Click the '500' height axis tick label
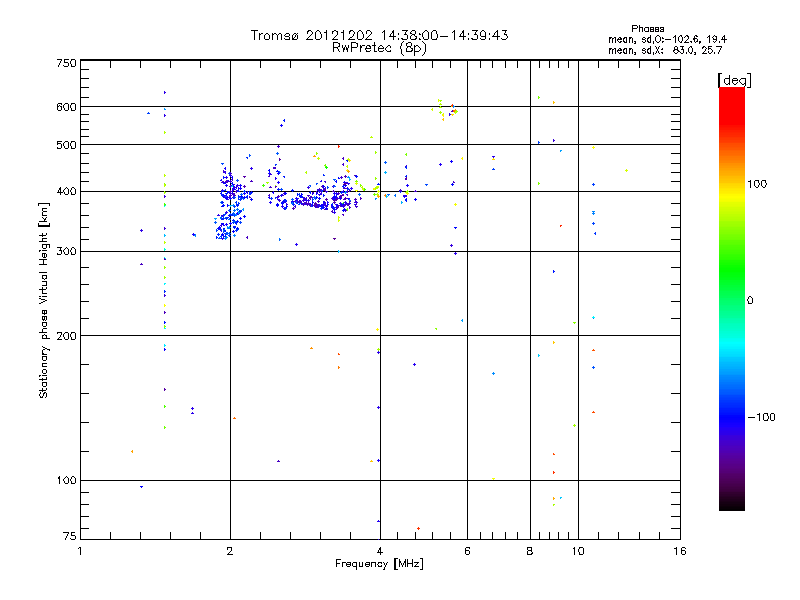This screenshot has height=600, width=800. (x=66, y=145)
